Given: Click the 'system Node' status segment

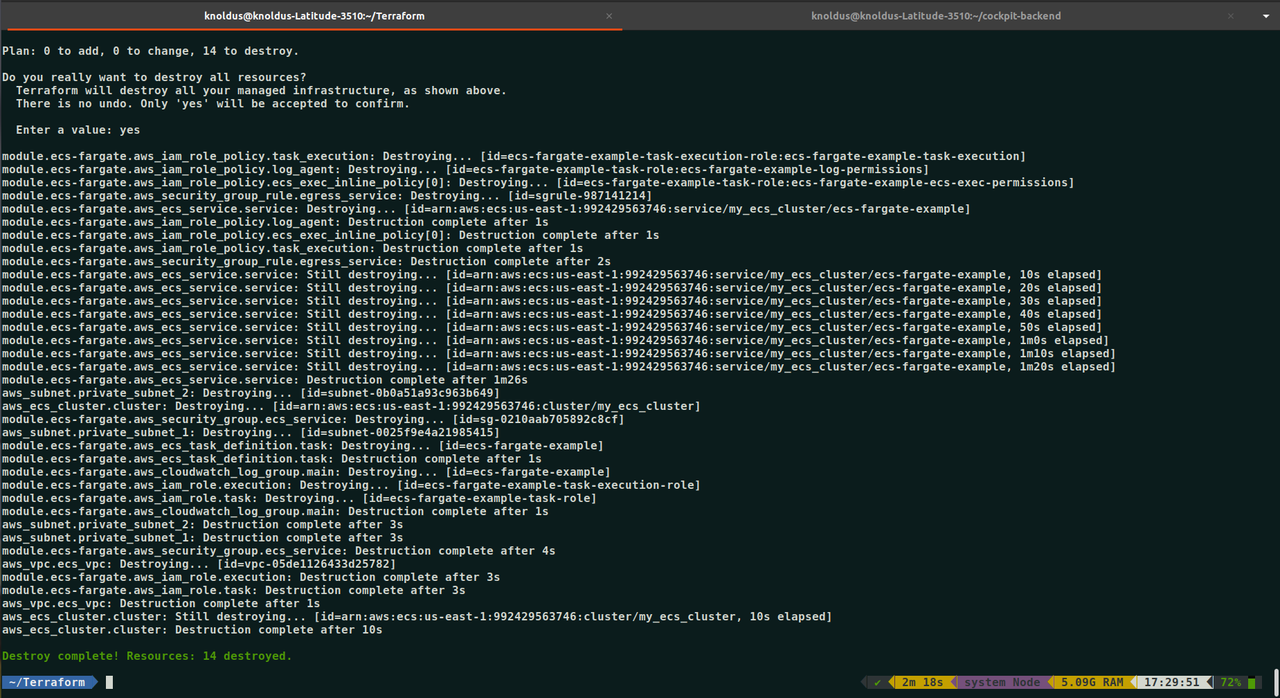Looking at the screenshot, I should point(1001,683).
